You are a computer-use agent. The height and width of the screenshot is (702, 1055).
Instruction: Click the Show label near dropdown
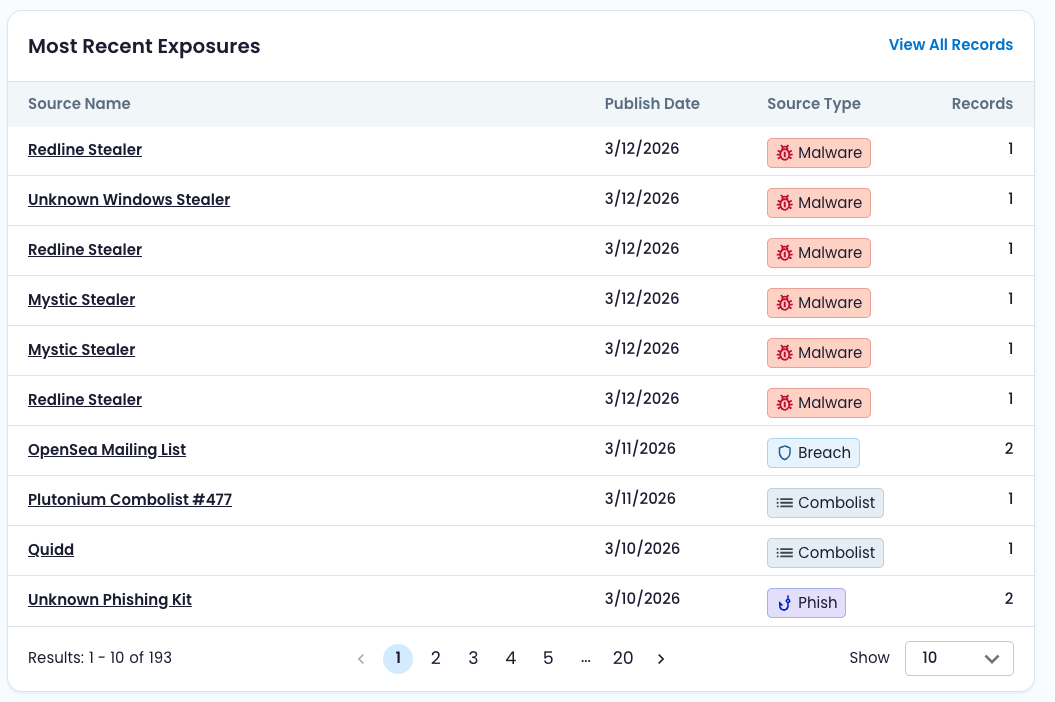pos(869,658)
